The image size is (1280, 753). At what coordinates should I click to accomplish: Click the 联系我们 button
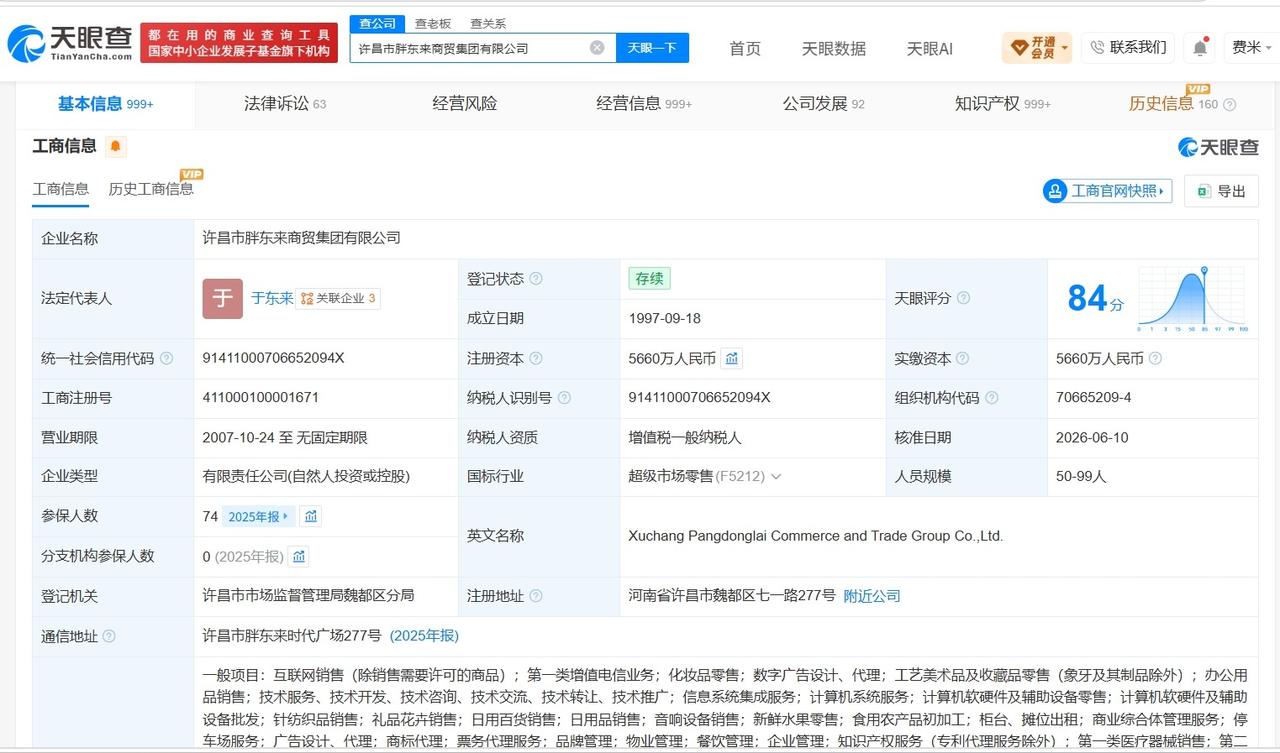(1128, 47)
